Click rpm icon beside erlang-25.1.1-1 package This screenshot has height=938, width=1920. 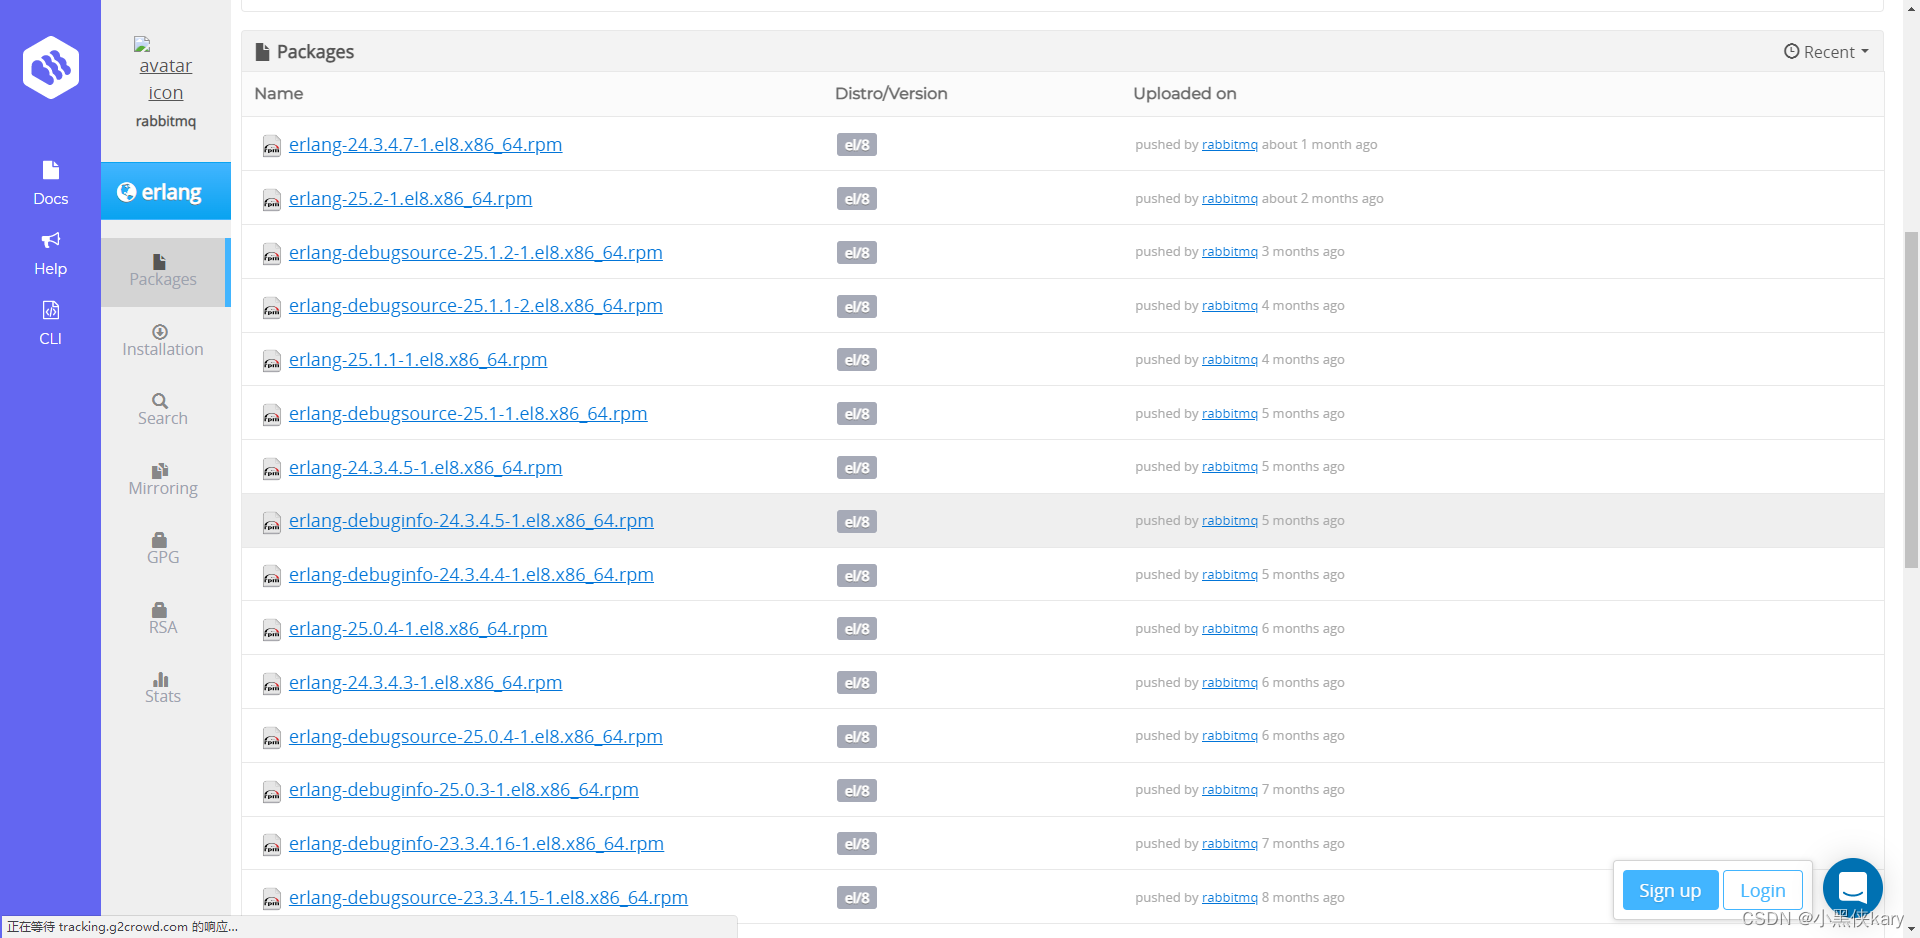[x=272, y=361]
